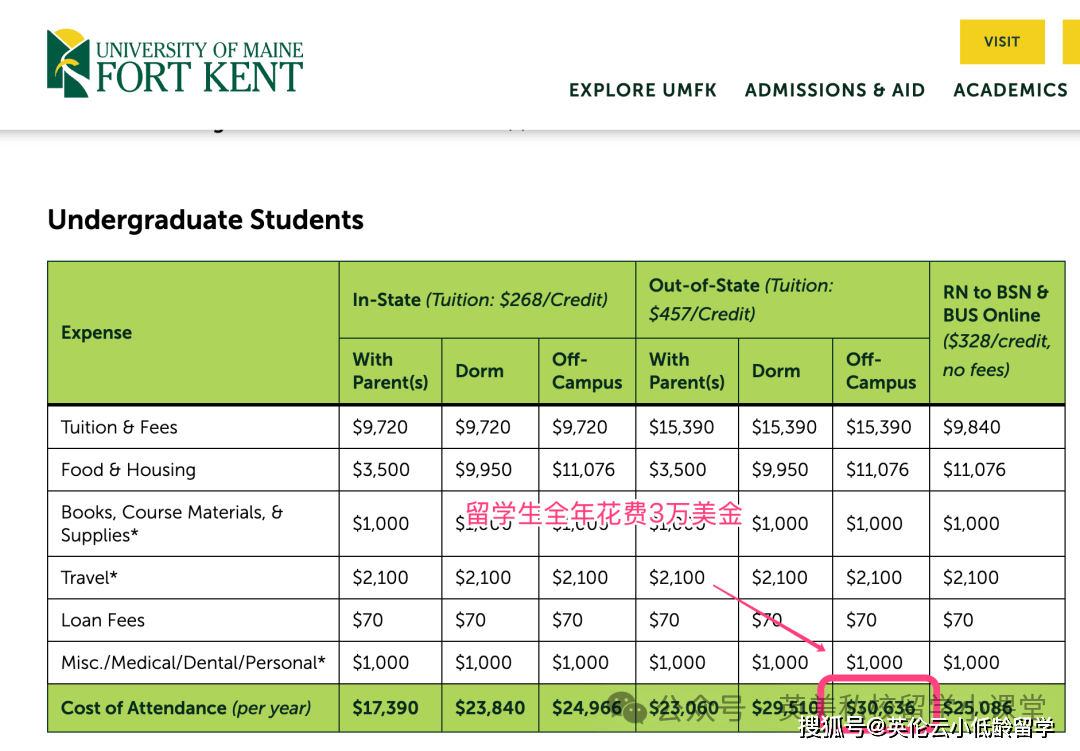Viewport: 1080px width, 751px height.
Task: Click the In-State tuition header cell
Action: [480, 299]
